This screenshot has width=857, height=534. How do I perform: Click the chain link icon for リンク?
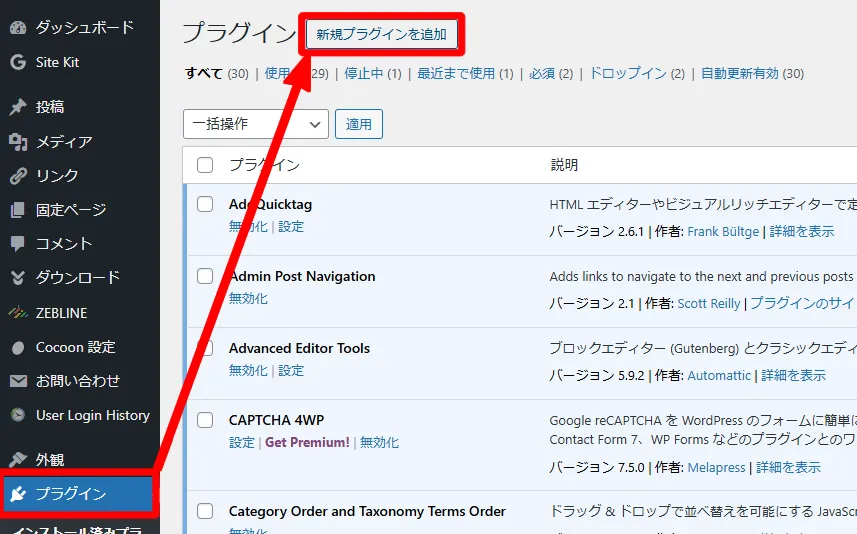click(x=17, y=176)
